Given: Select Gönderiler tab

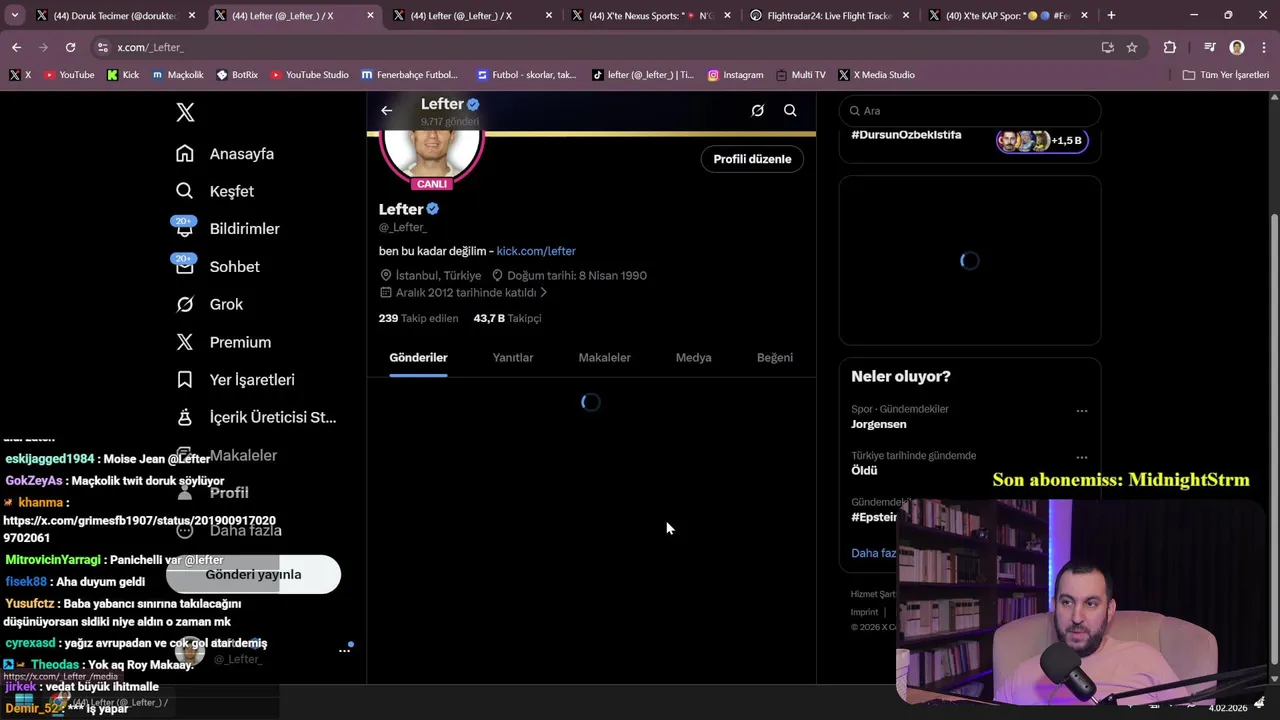Looking at the screenshot, I should tap(418, 358).
